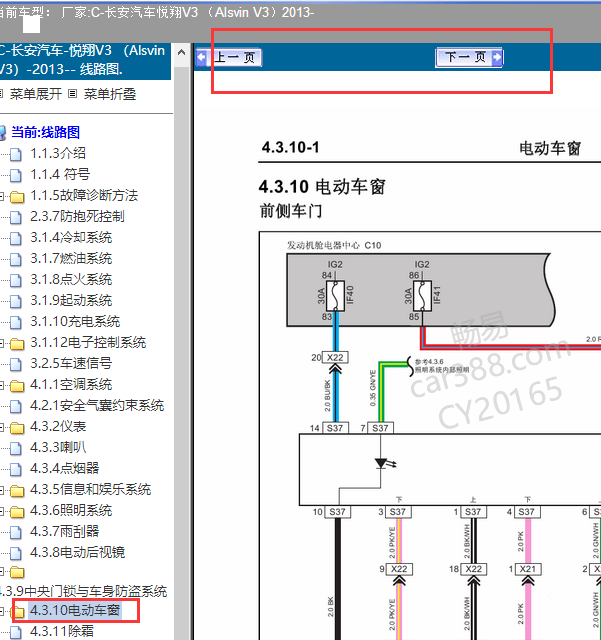Expand the 4.3.5信息和娱乐系统 tree node
The width and height of the screenshot is (601, 640).
coord(2,491)
